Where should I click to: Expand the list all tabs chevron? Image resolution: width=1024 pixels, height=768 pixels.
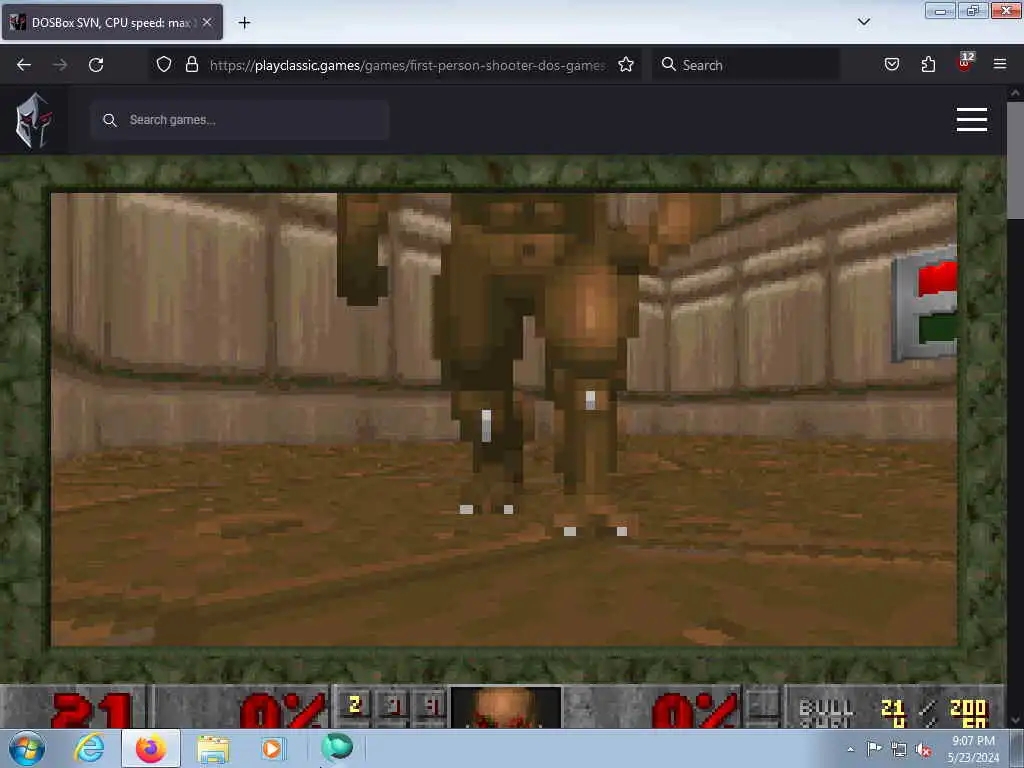pos(863,22)
